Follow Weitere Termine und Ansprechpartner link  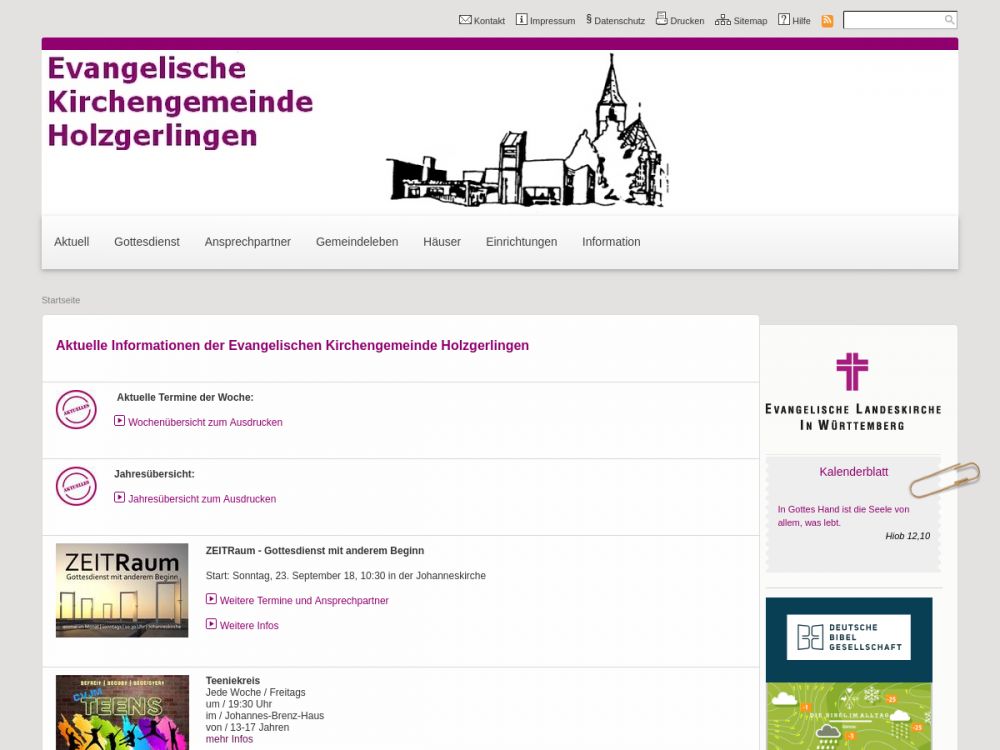point(304,601)
